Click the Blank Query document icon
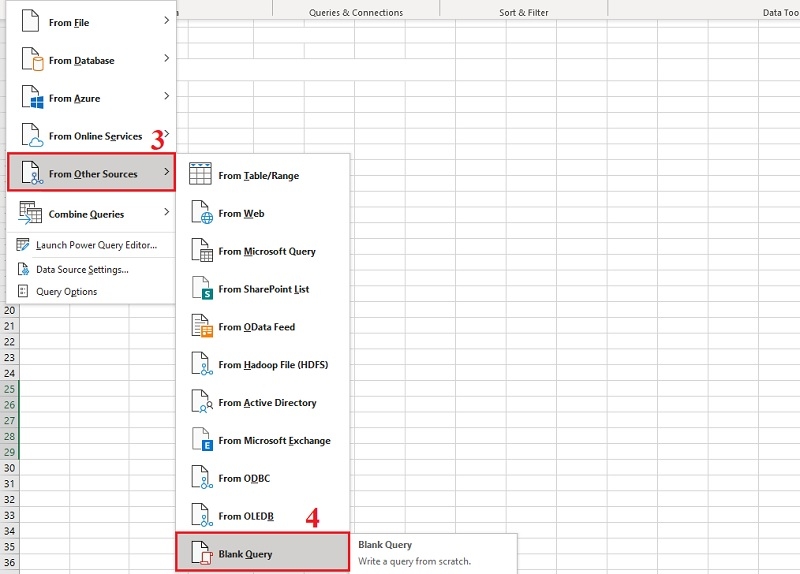The image size is (800, 574). pyautogui.click(x=202, y=553)
